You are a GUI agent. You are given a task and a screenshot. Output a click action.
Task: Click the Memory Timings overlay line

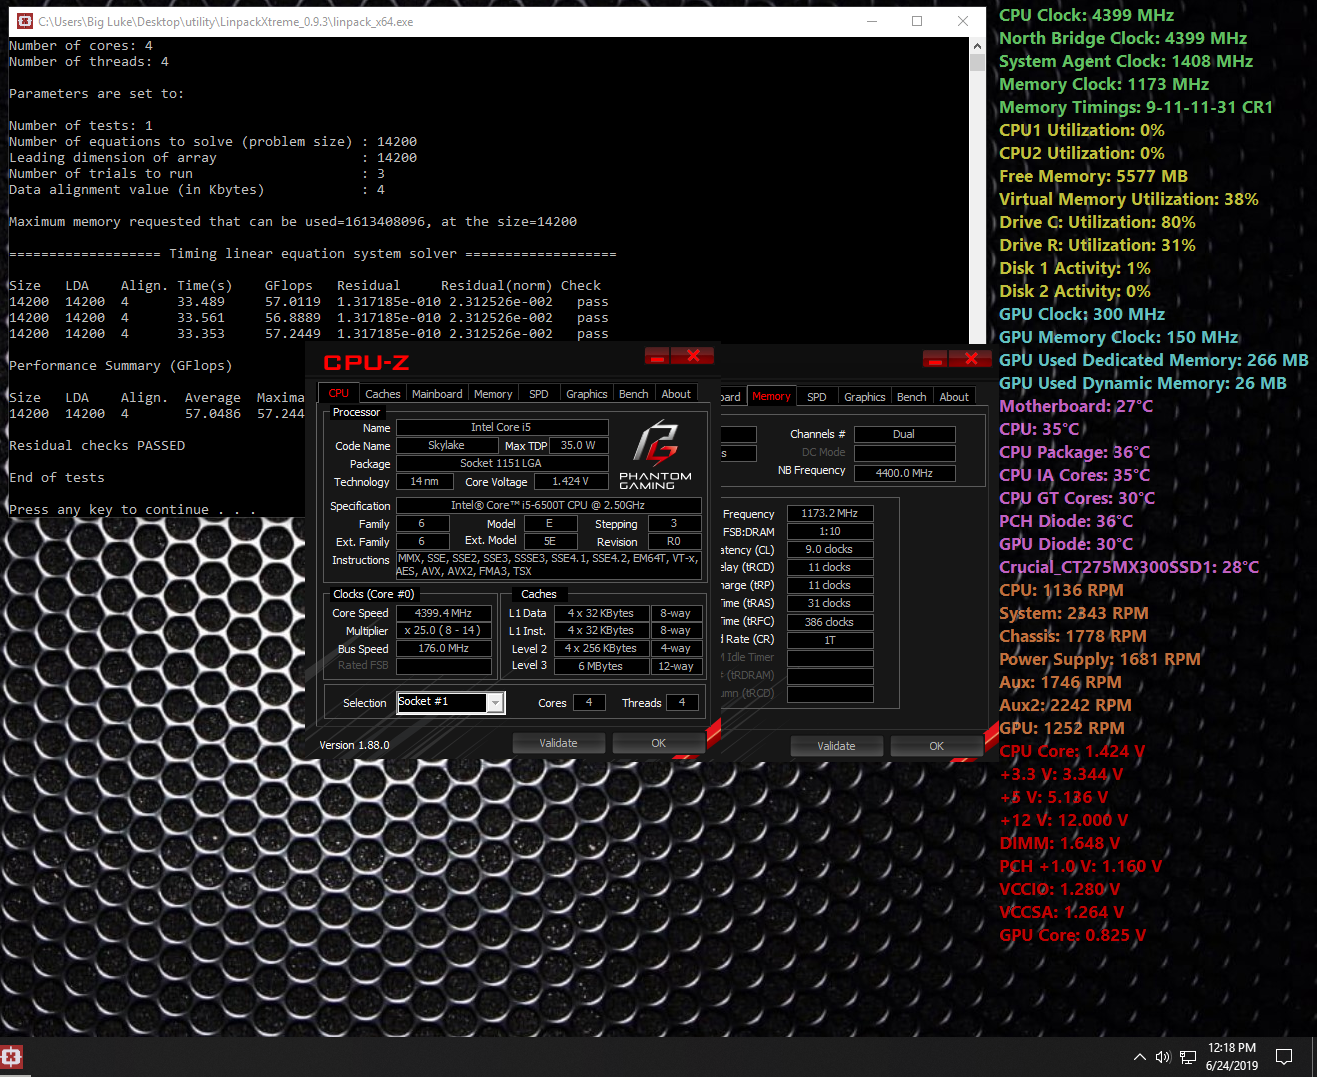click(1136, 107)
